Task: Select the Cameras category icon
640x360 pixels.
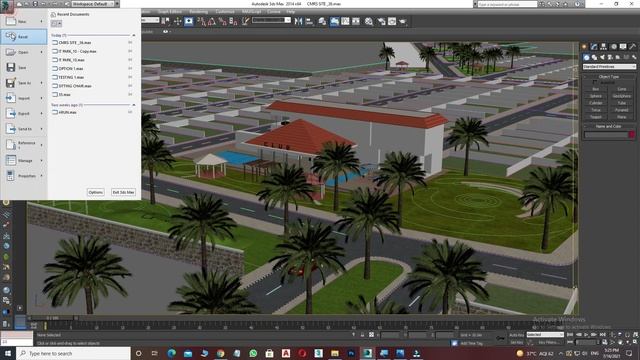Action: pos(610,58)
